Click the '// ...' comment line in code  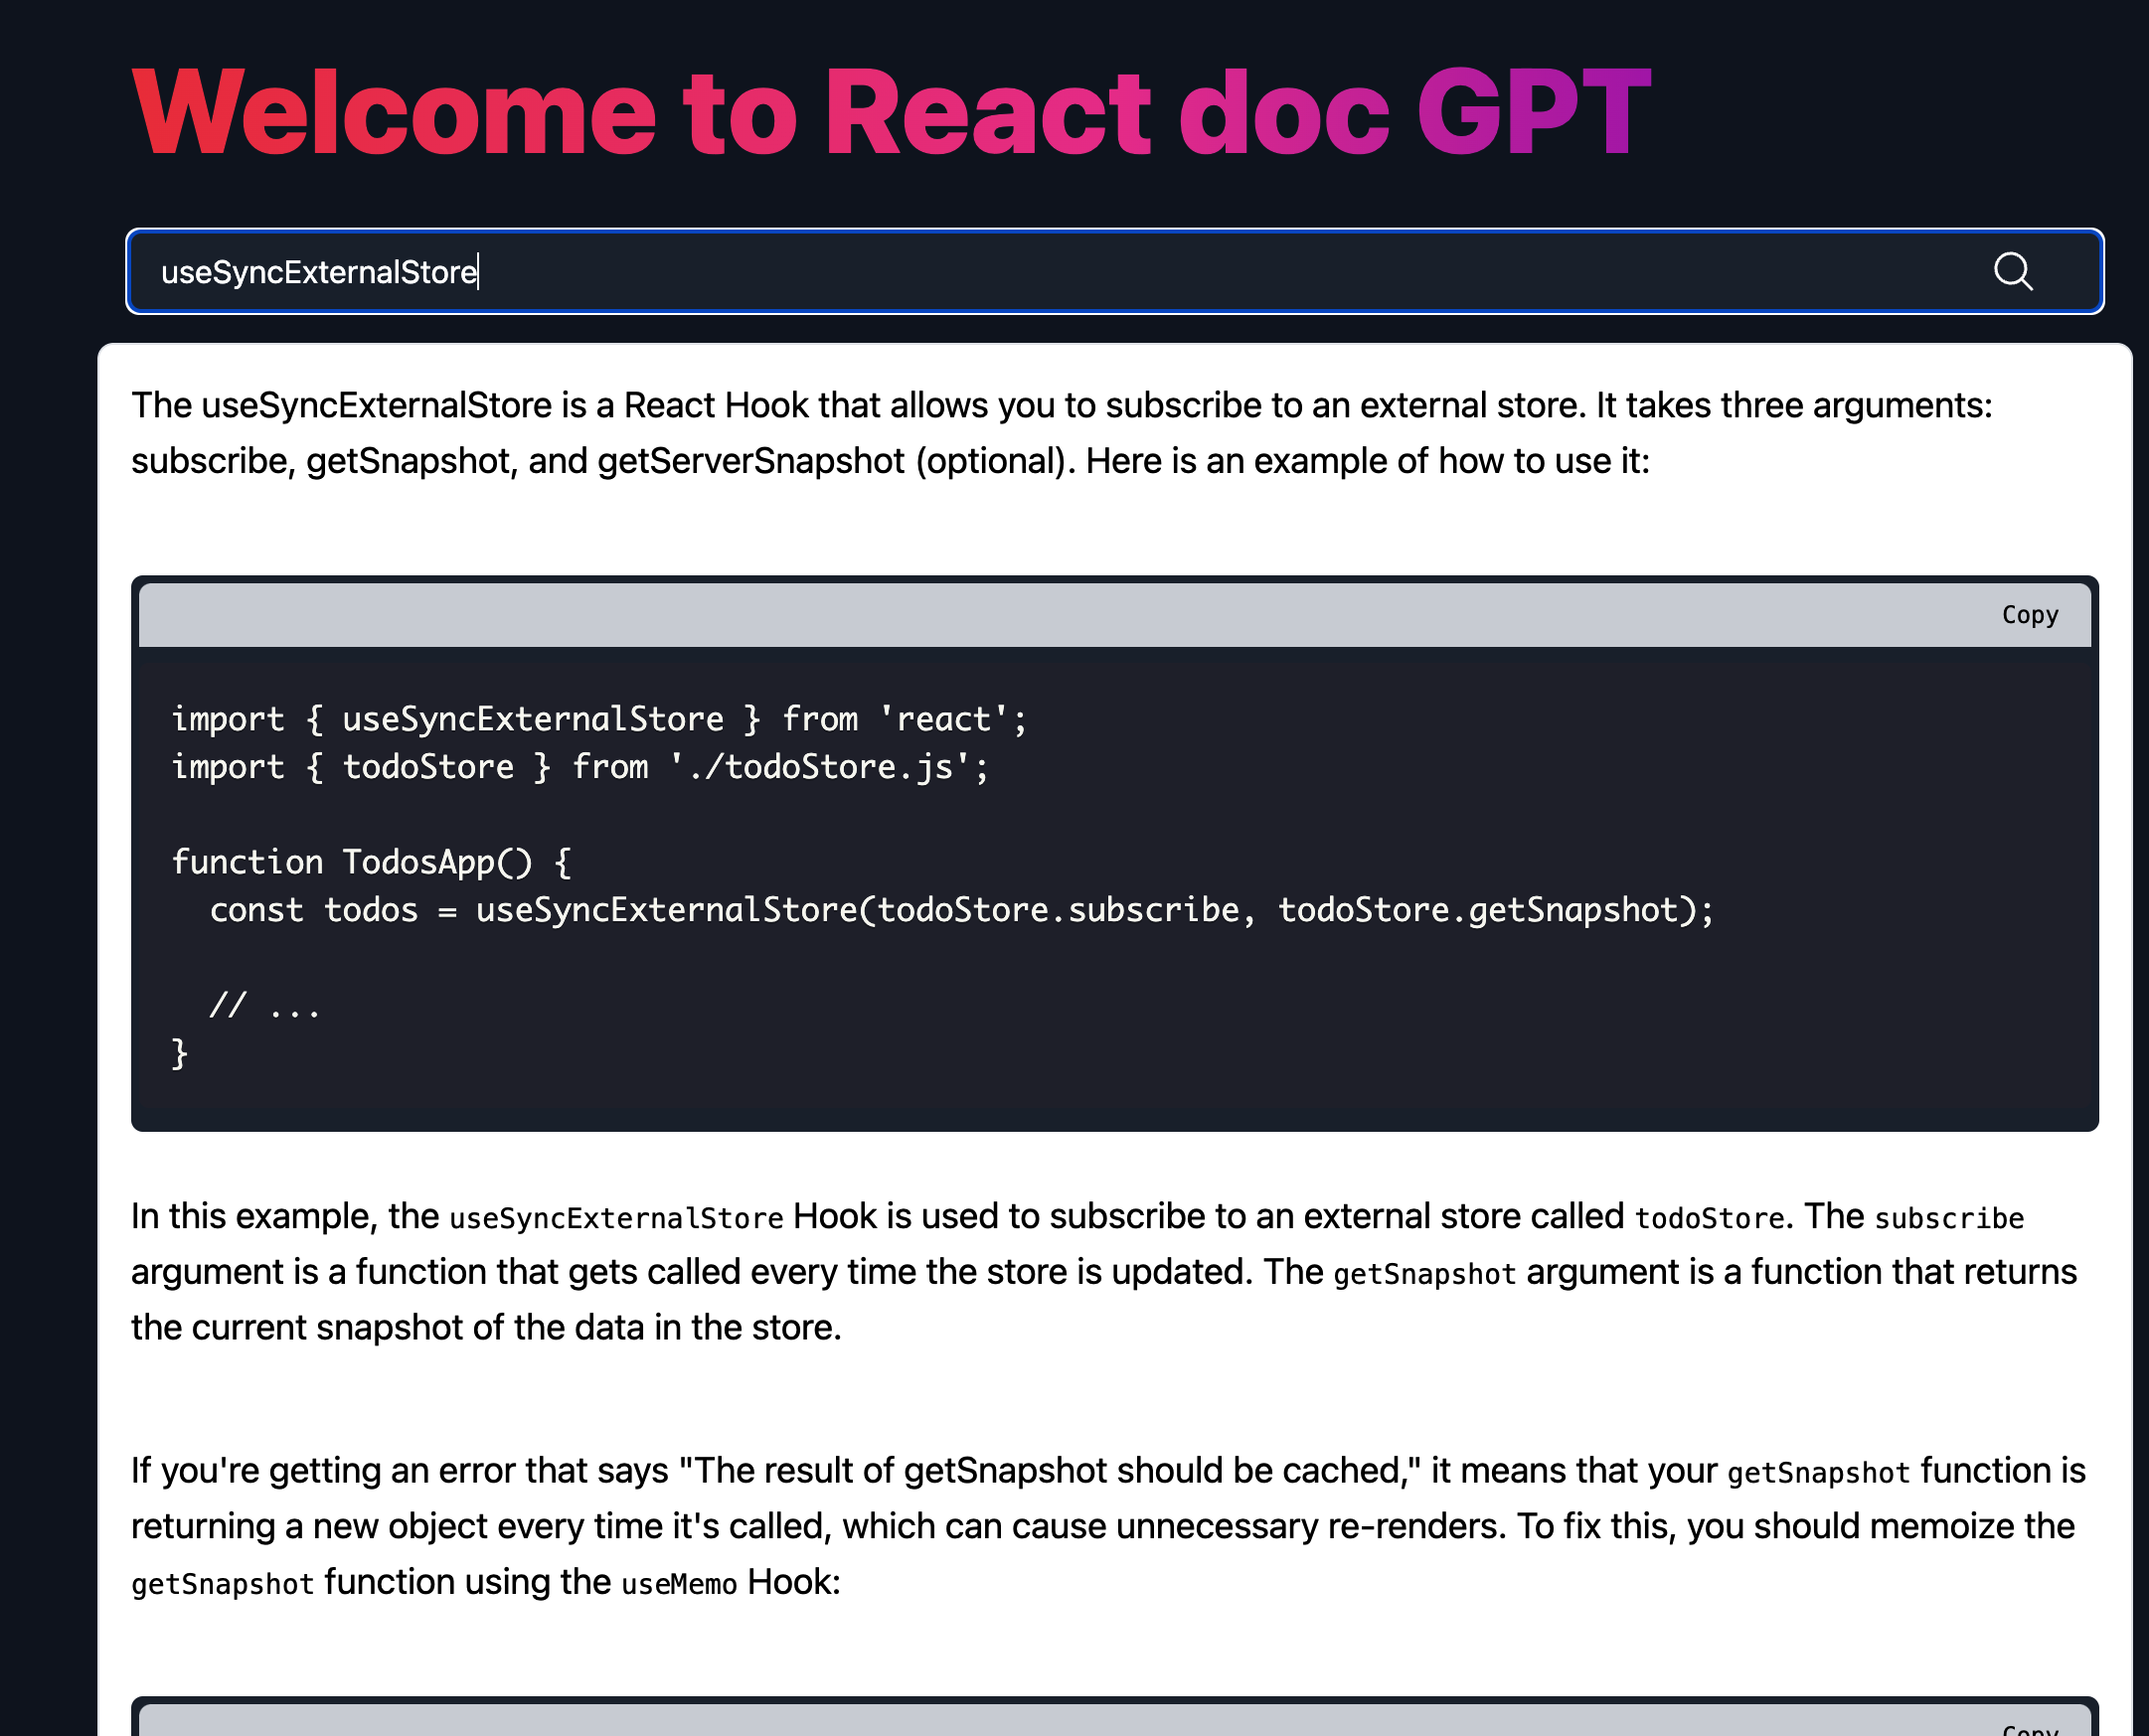(265, 1005)
